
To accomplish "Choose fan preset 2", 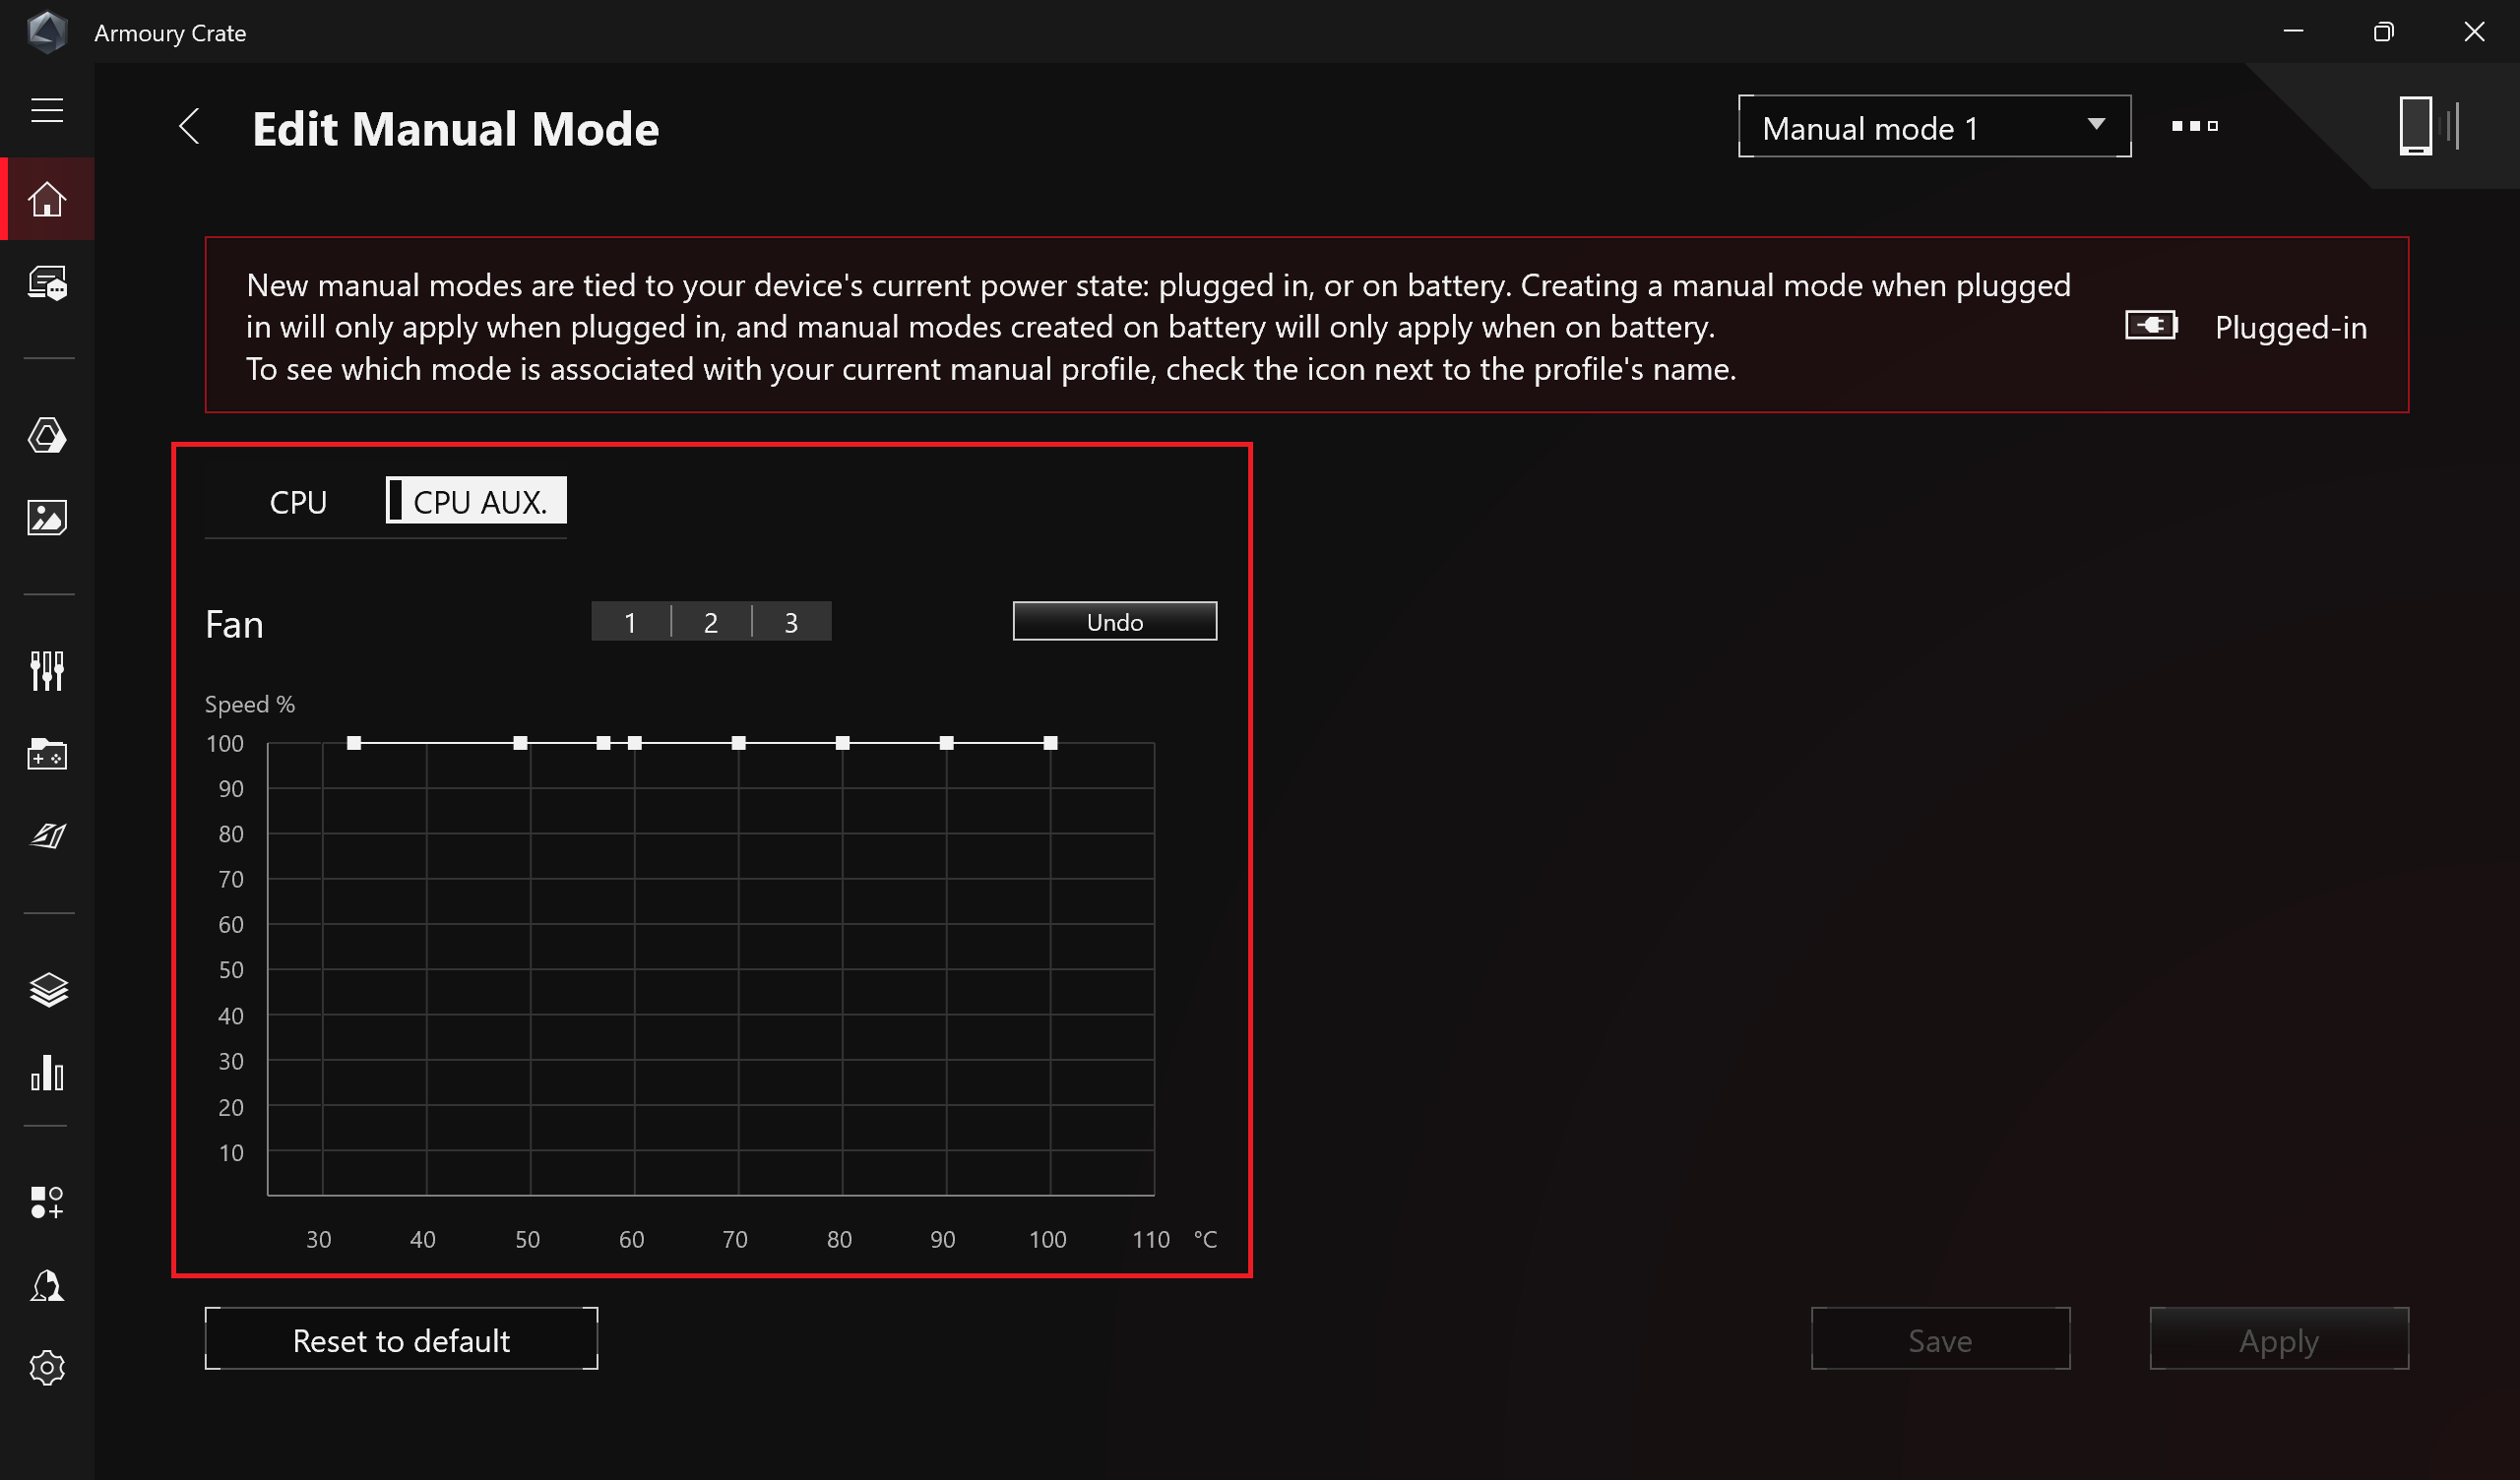I will [x=711, y=622].
